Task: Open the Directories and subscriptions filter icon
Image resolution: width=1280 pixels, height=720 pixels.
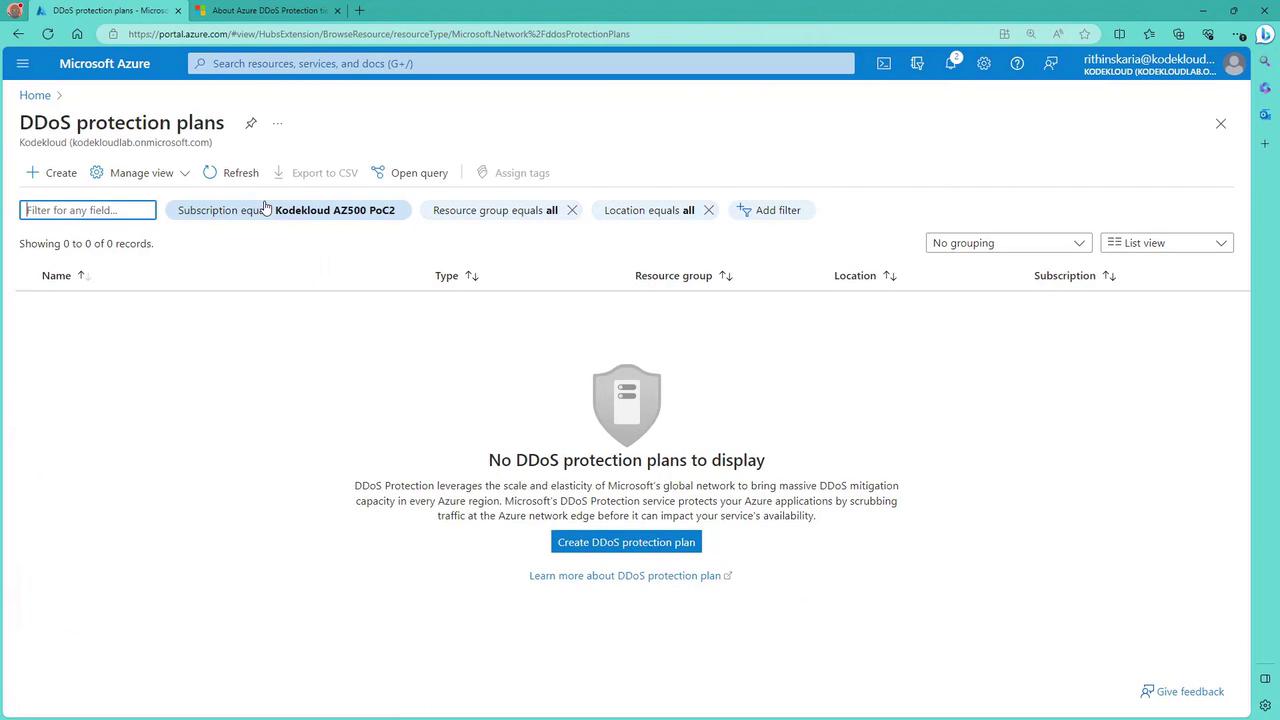Action: click(917, 63)
